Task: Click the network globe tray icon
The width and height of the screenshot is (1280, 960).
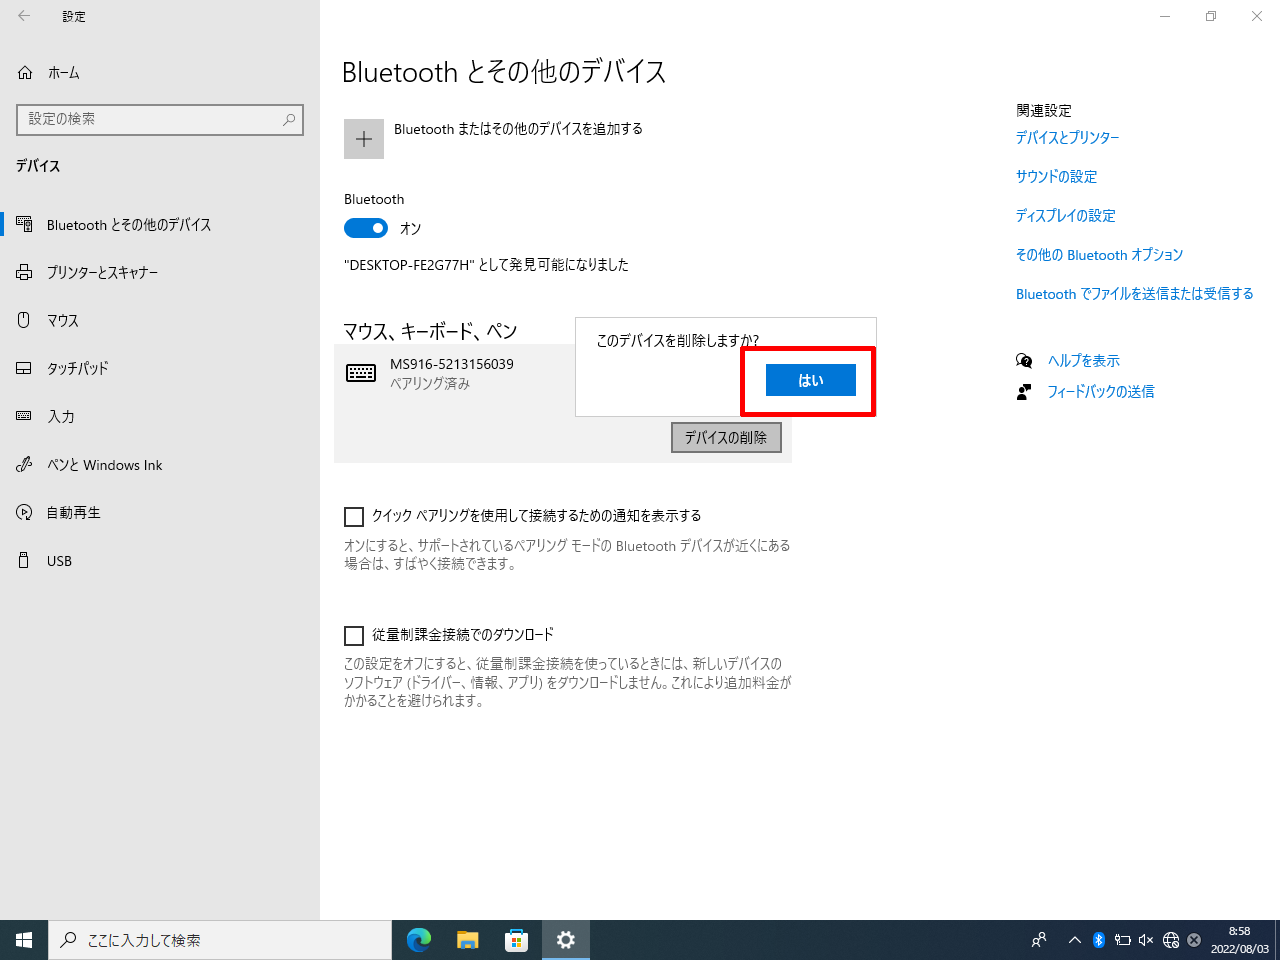Action: pos(1171,940)
